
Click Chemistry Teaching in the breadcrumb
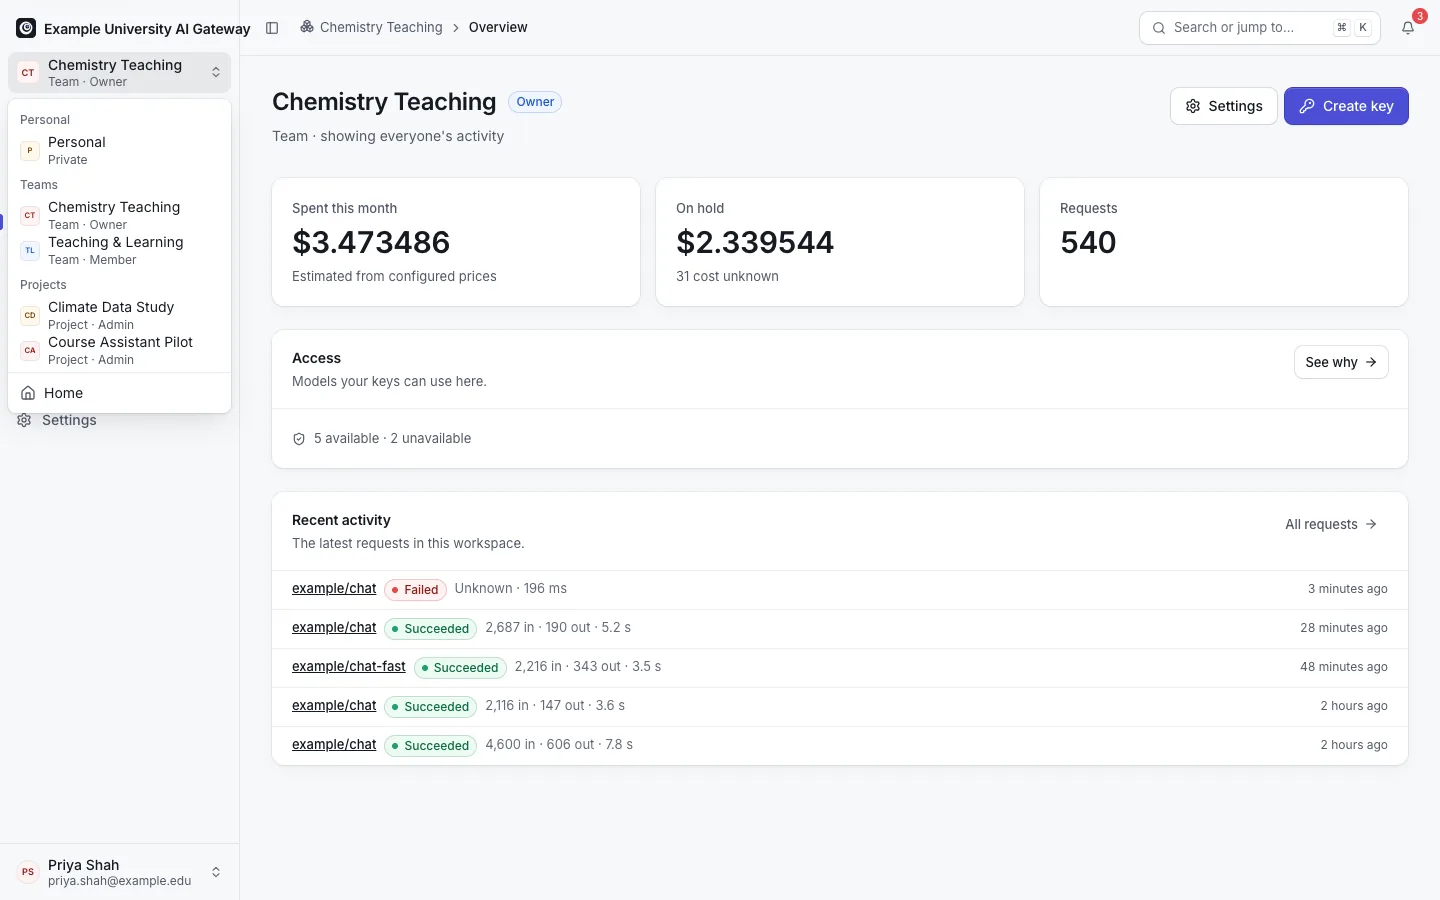(381, 27)
